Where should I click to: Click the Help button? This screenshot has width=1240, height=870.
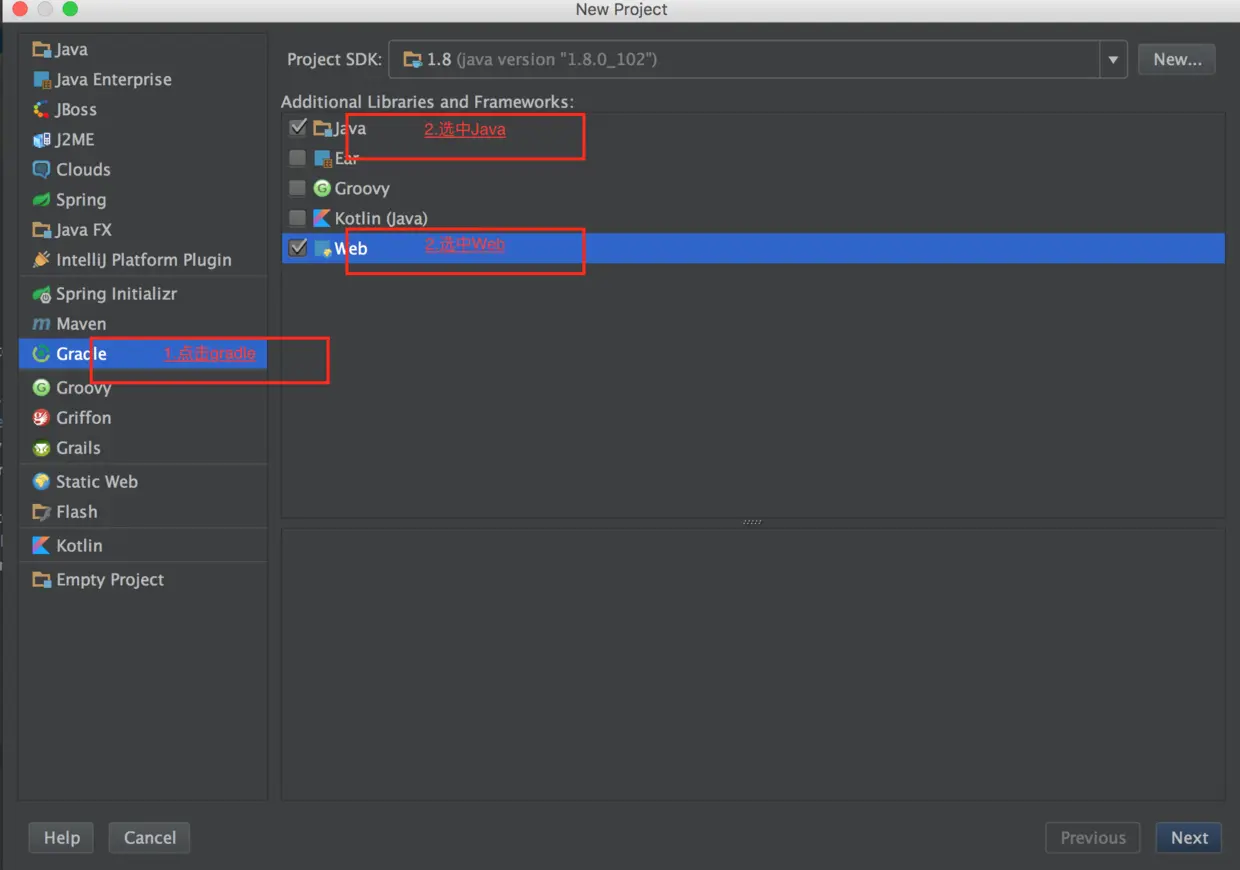[x=62, y=838]
